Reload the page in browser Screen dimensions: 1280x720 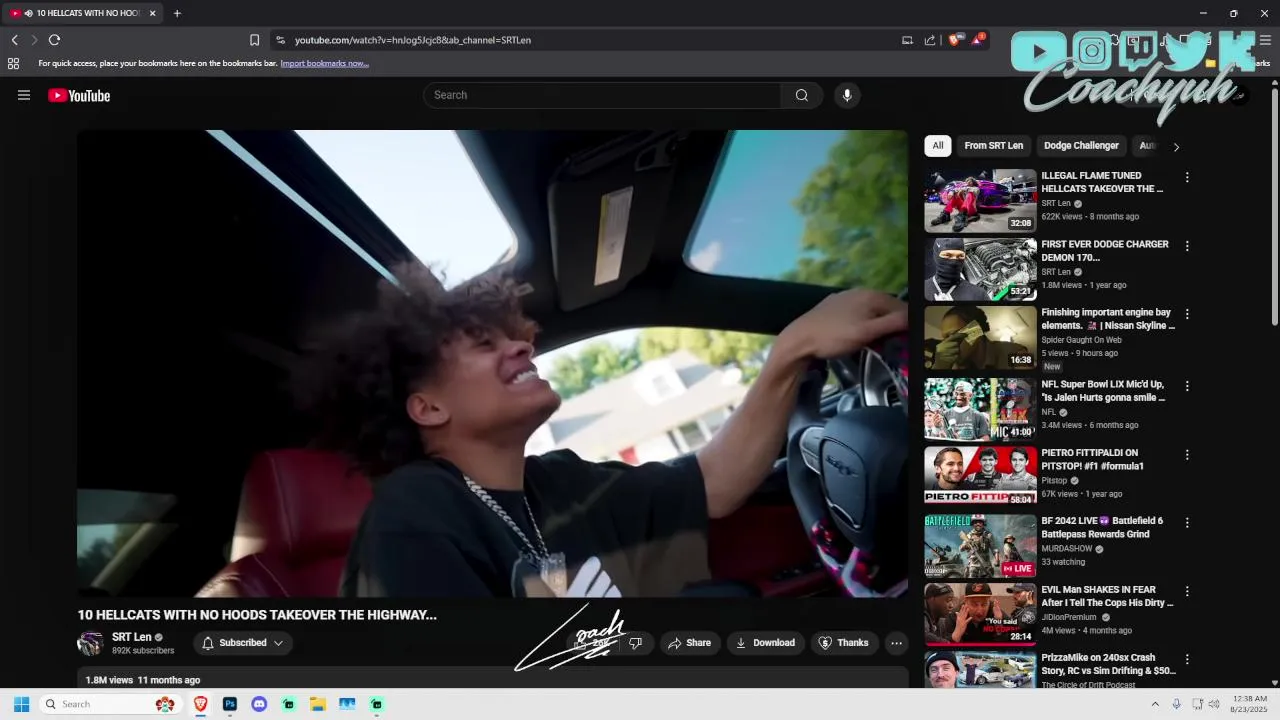tap(54, 40)
